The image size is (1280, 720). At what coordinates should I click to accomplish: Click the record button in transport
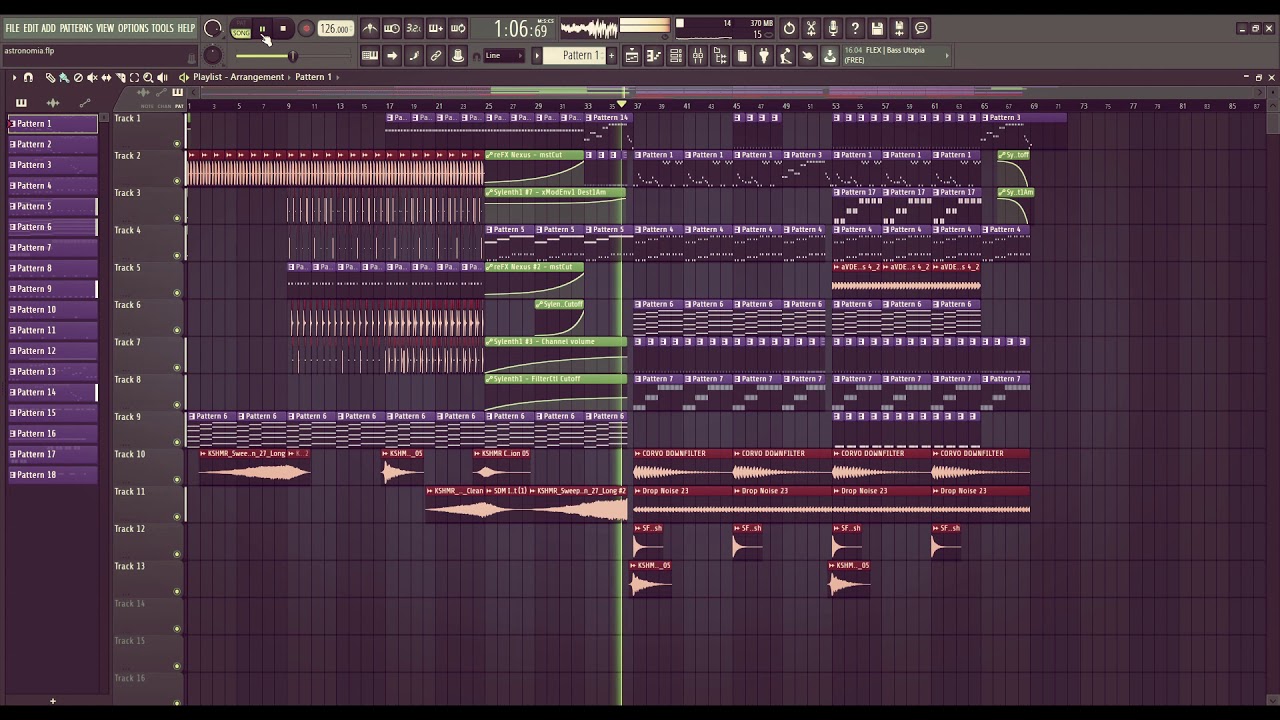click(306, 29)
